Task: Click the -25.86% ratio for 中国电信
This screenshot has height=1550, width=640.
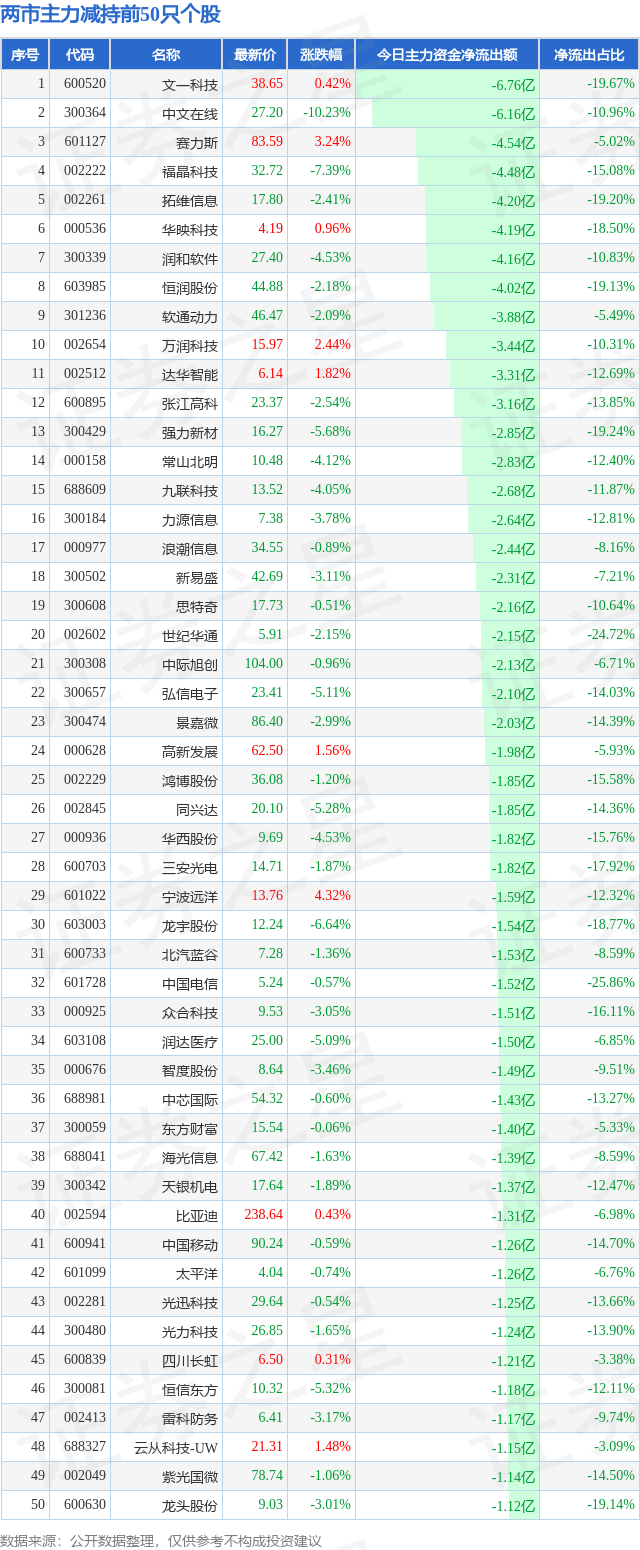Action: pyautogui.click(x=610, y=983)
